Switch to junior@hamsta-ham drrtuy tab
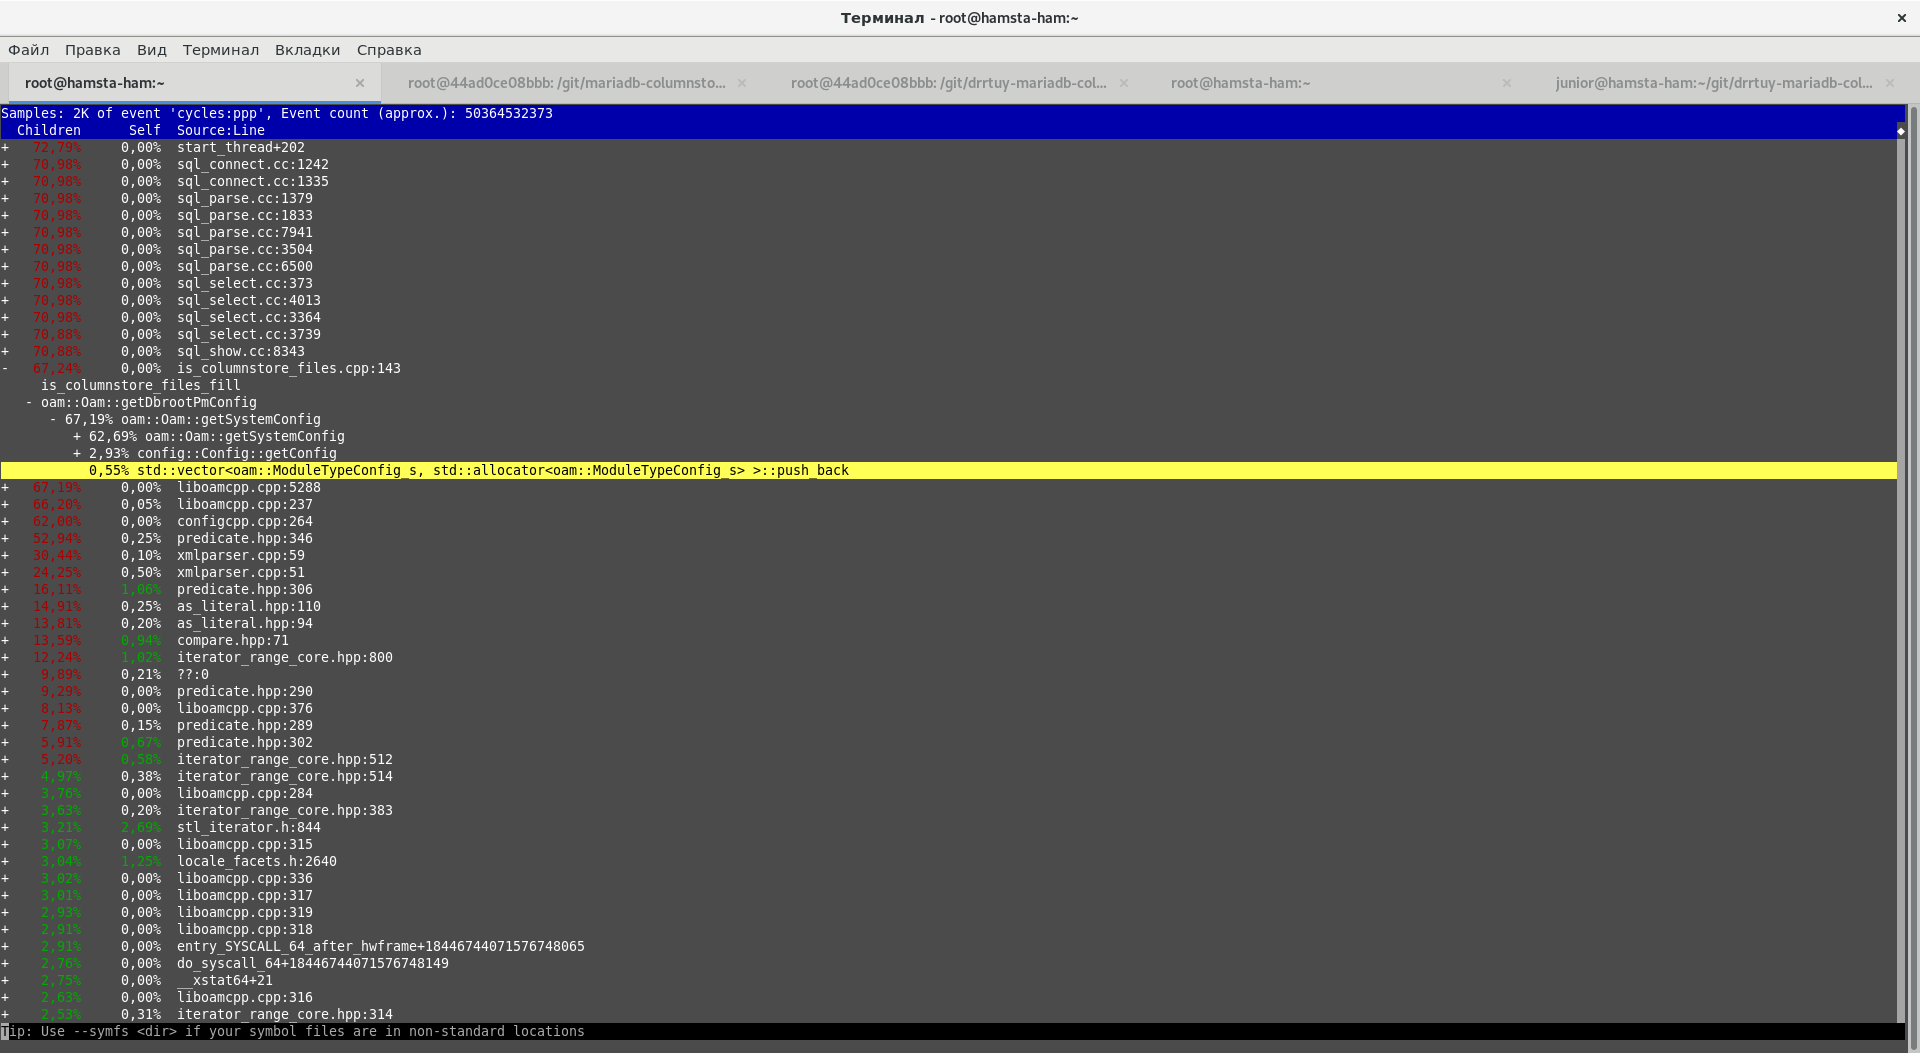1920x1053 pixels. coord(1712,83)
